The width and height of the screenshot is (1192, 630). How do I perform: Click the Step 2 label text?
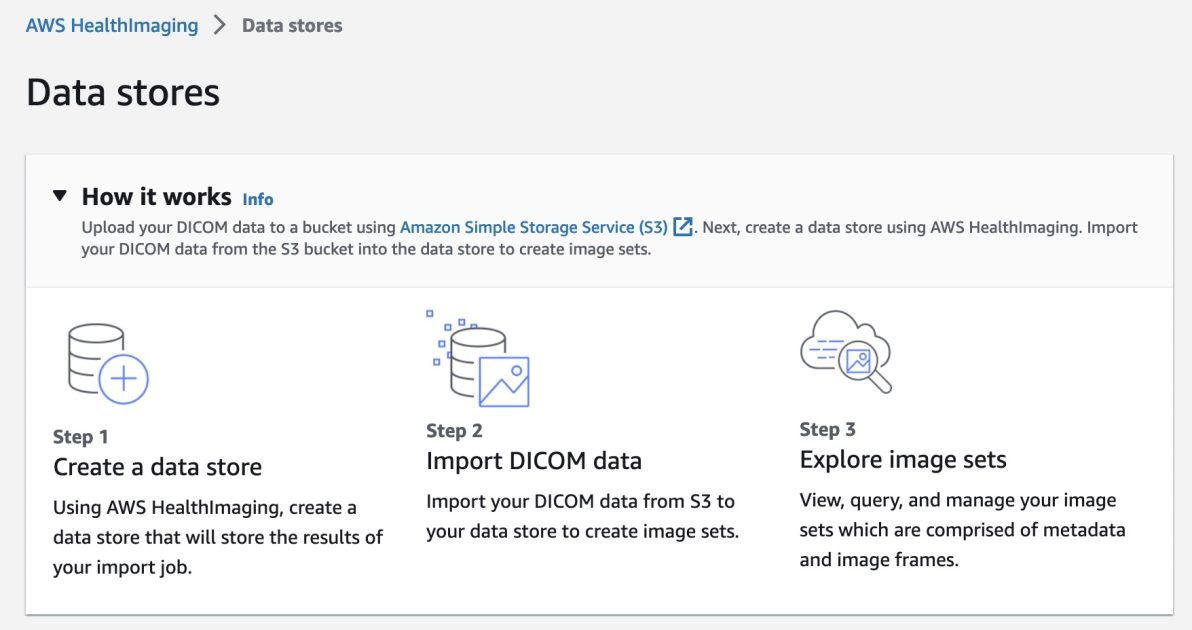452,430
